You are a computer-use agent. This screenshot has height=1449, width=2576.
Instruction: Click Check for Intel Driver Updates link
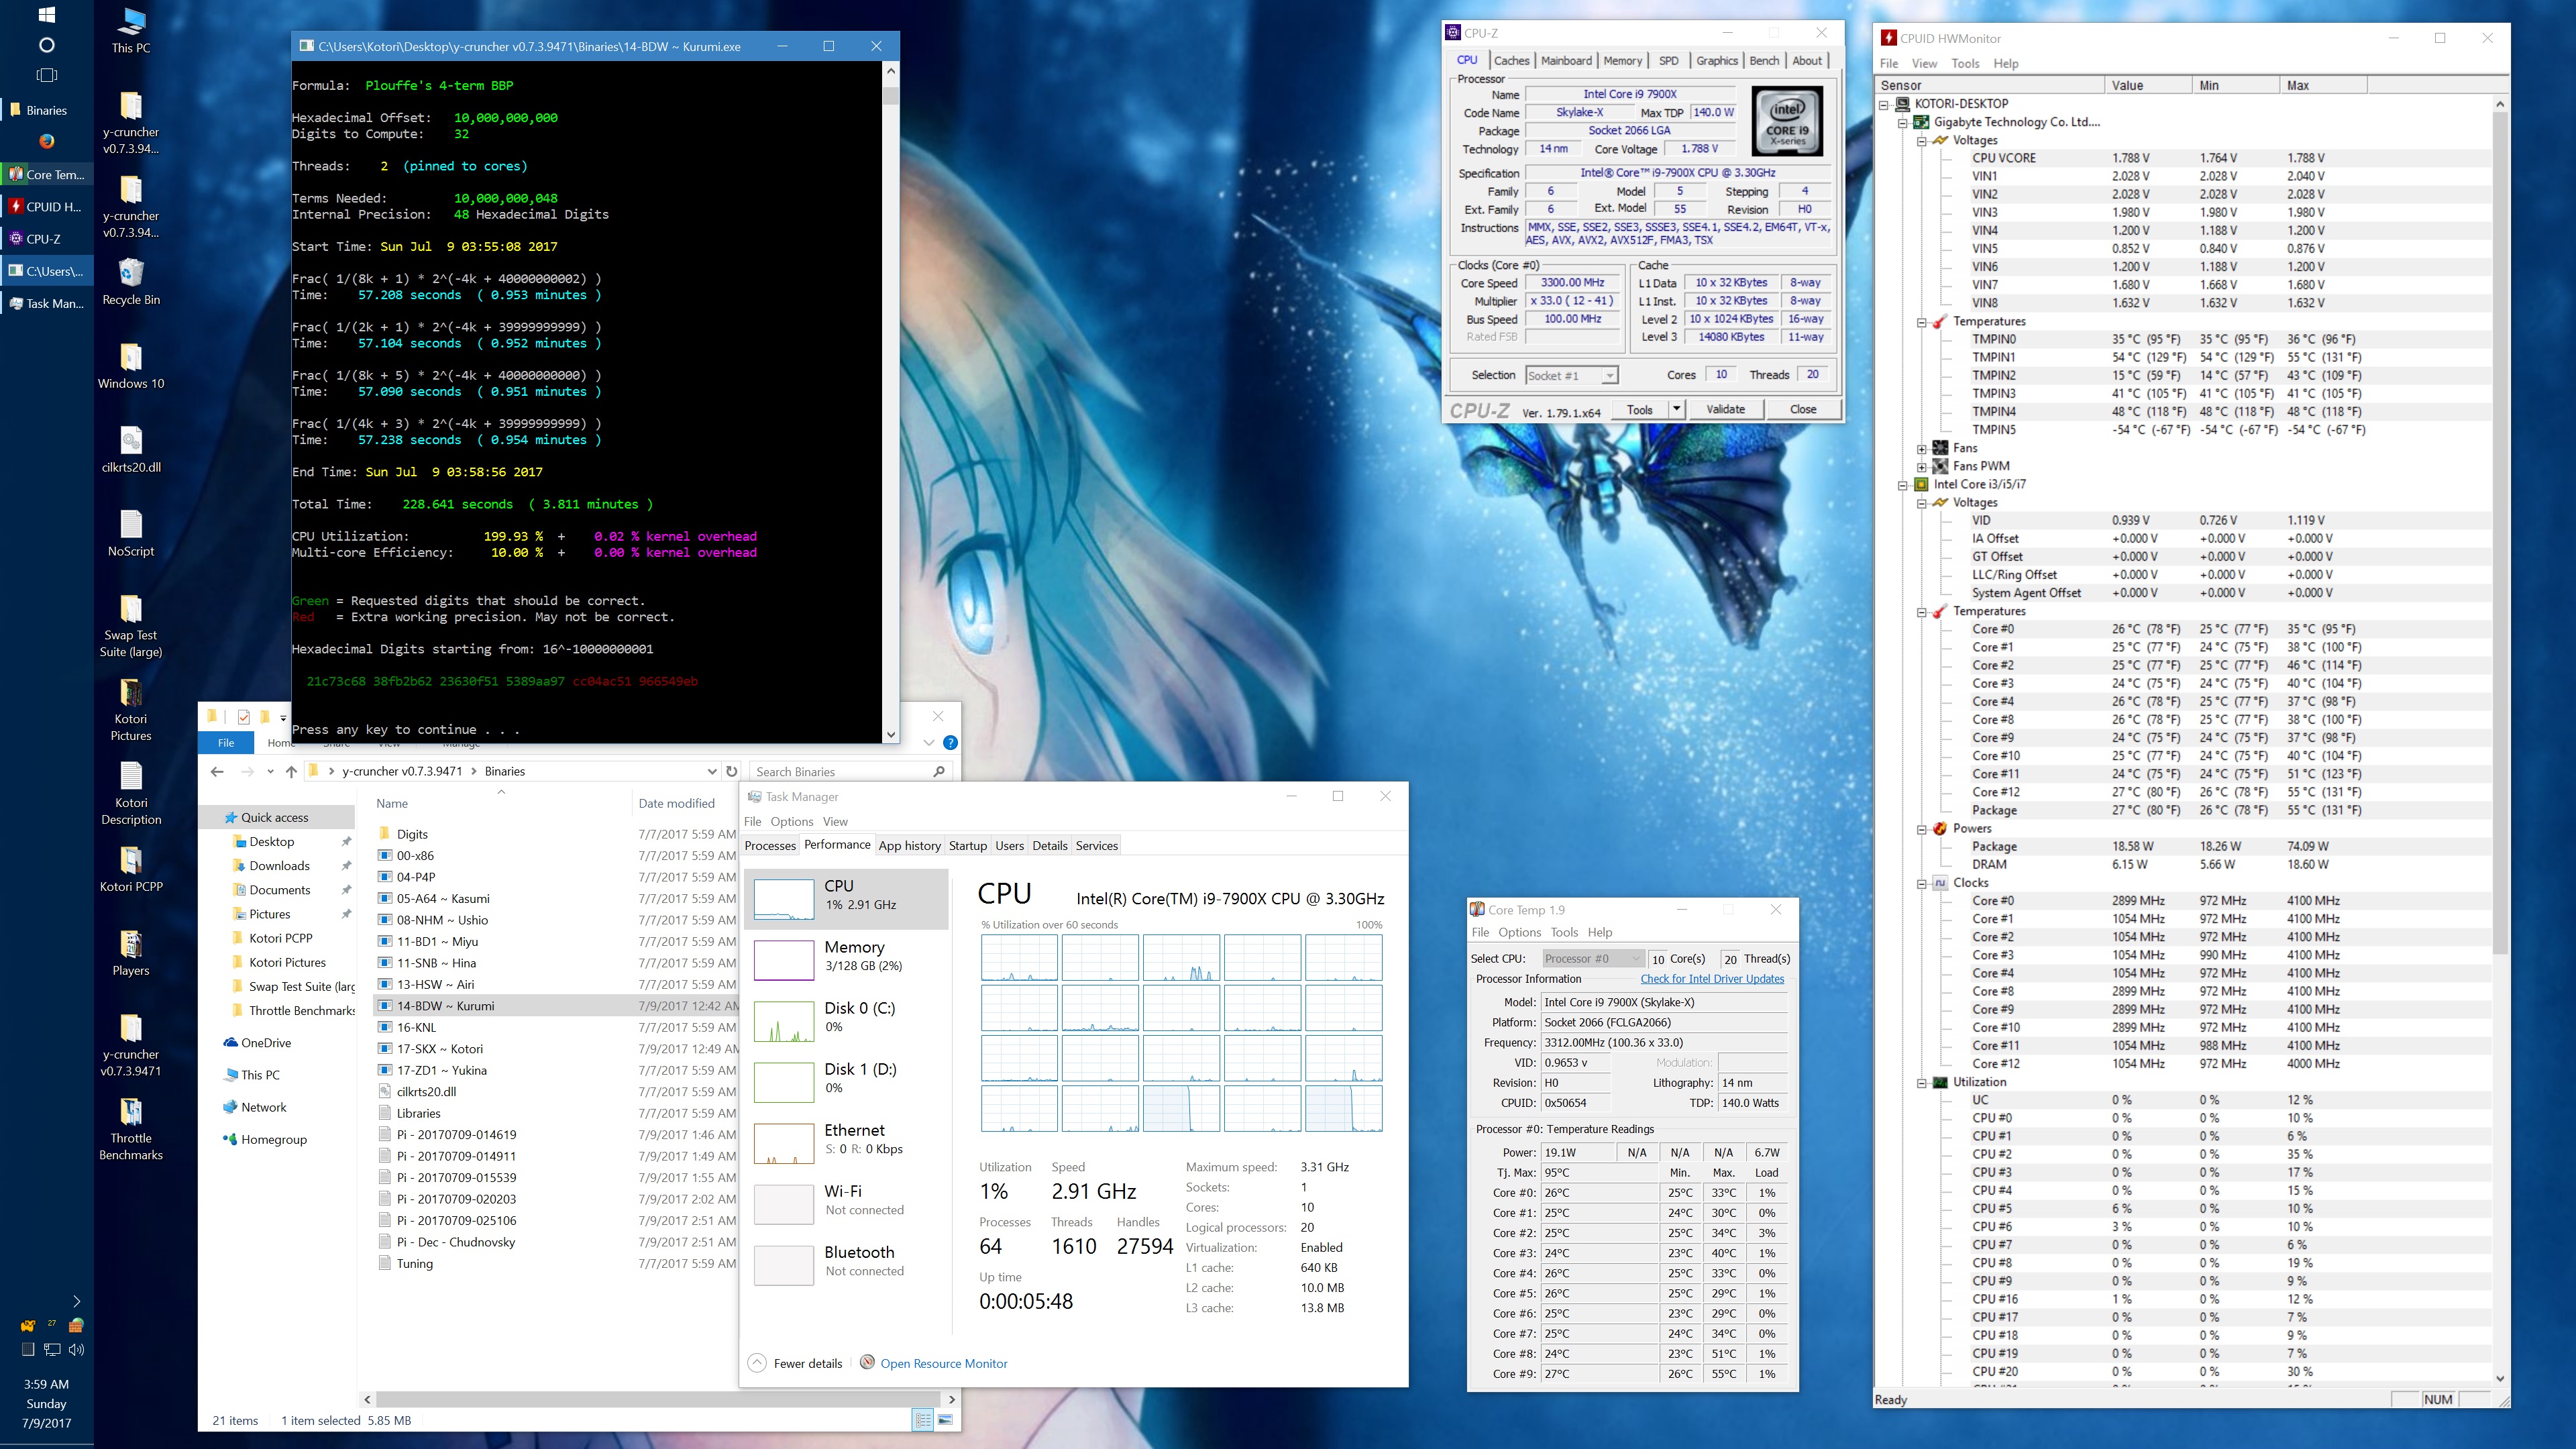[1711, 979]
